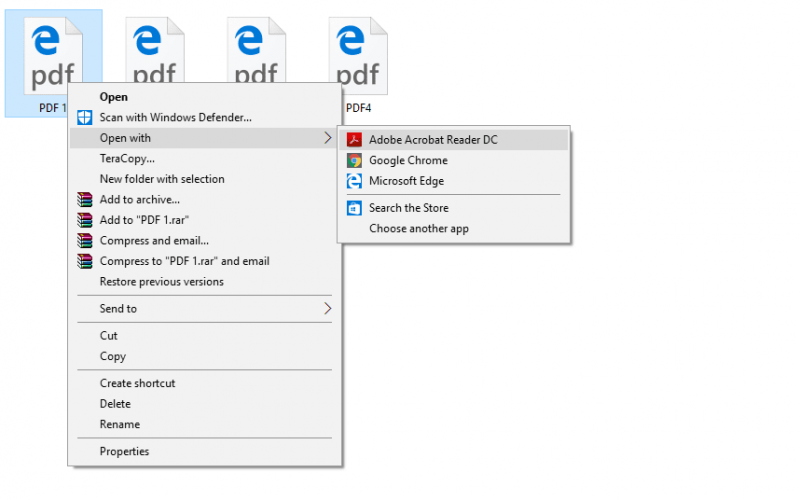Select the PDF4 file icon
The image size is (800, 500).
[358, 55]
